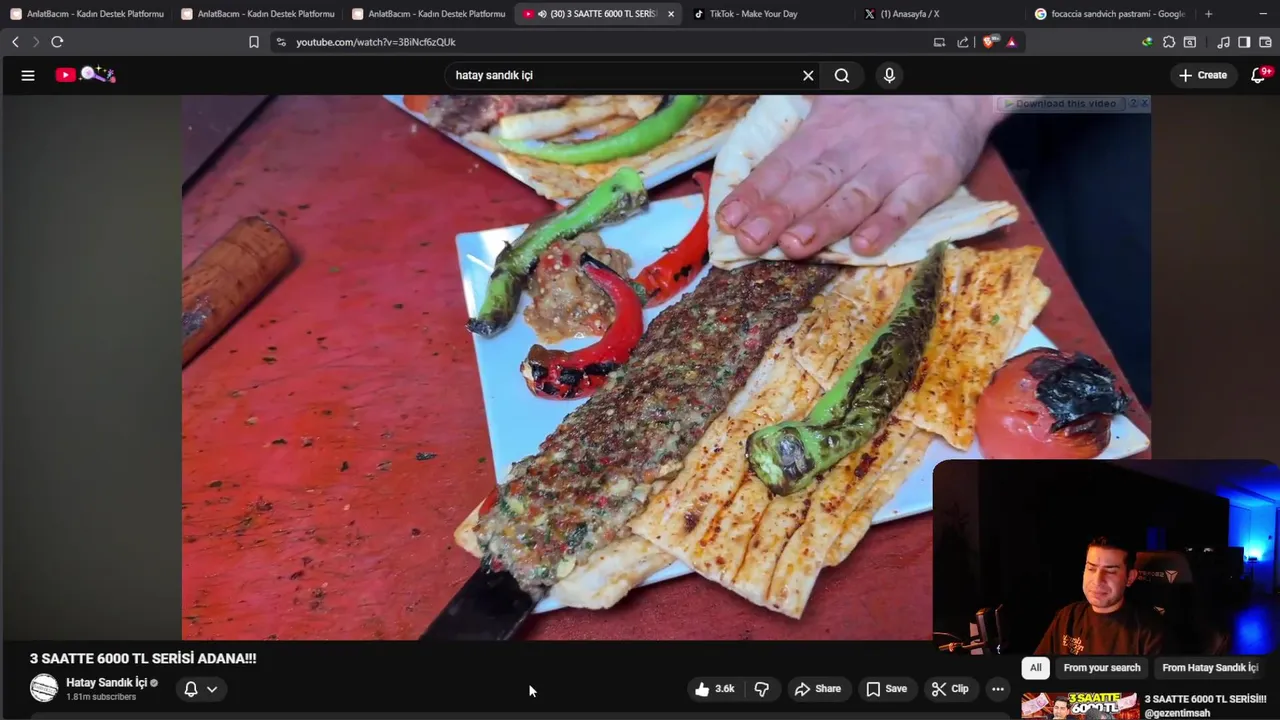Open media playlist music note icon
1280x720 pixels.
[x=1223, y=42]
